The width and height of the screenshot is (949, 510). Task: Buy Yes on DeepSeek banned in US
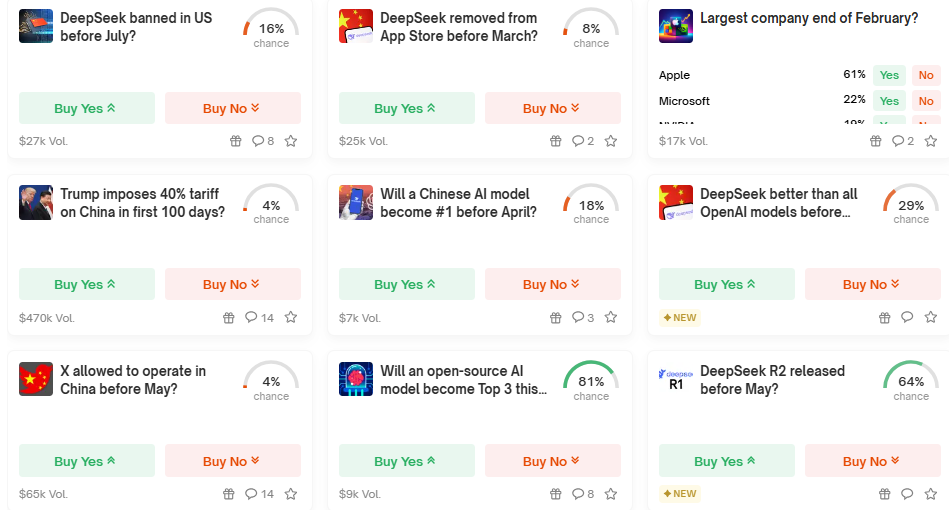tap(86, 108)
